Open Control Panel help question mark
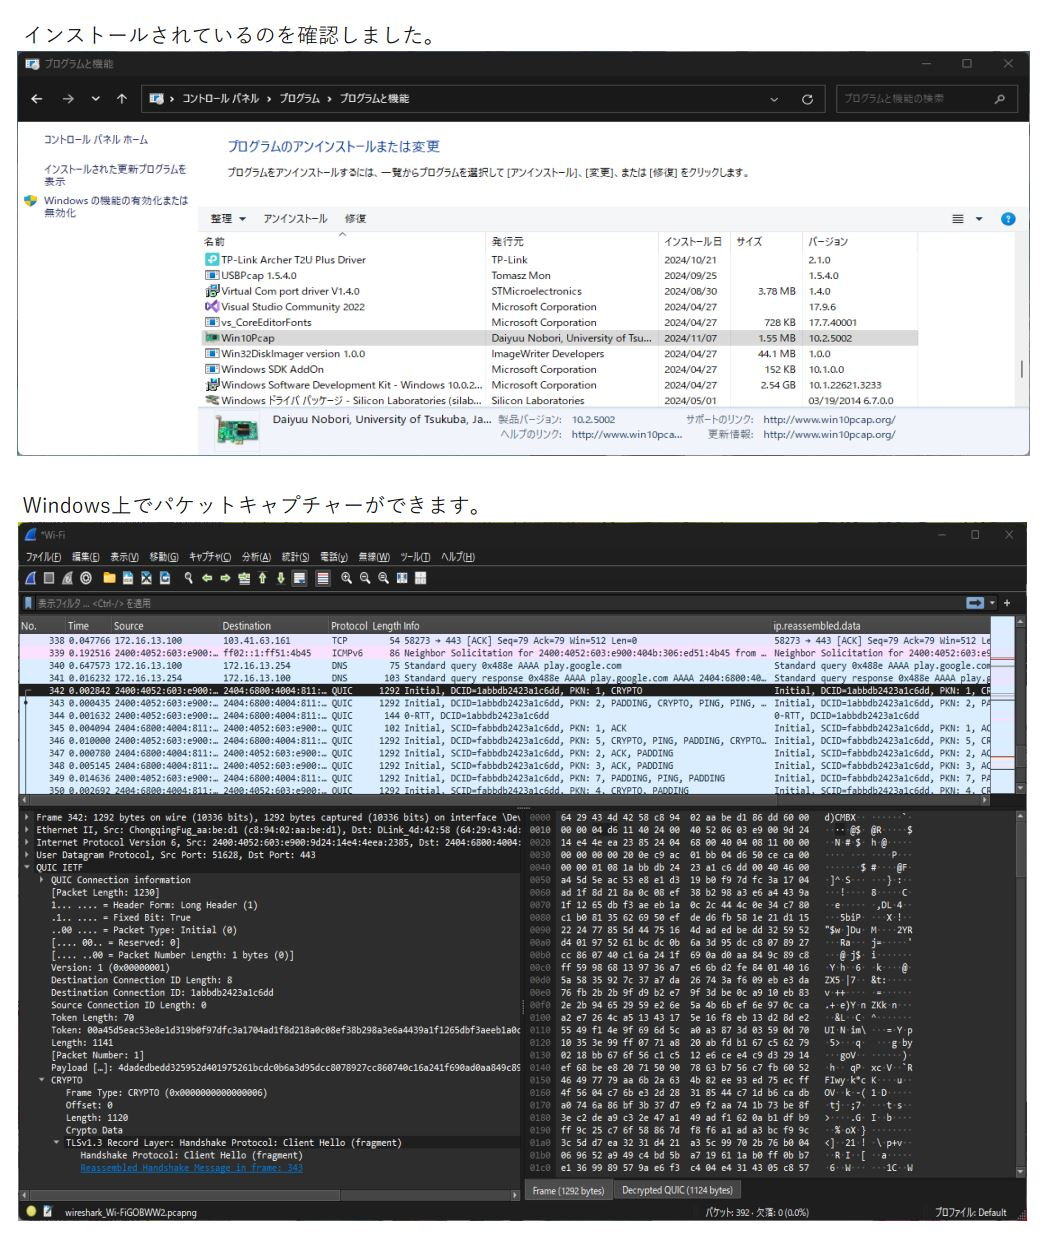This screenshot has width=1053, height=1248. click(1008, 219)
